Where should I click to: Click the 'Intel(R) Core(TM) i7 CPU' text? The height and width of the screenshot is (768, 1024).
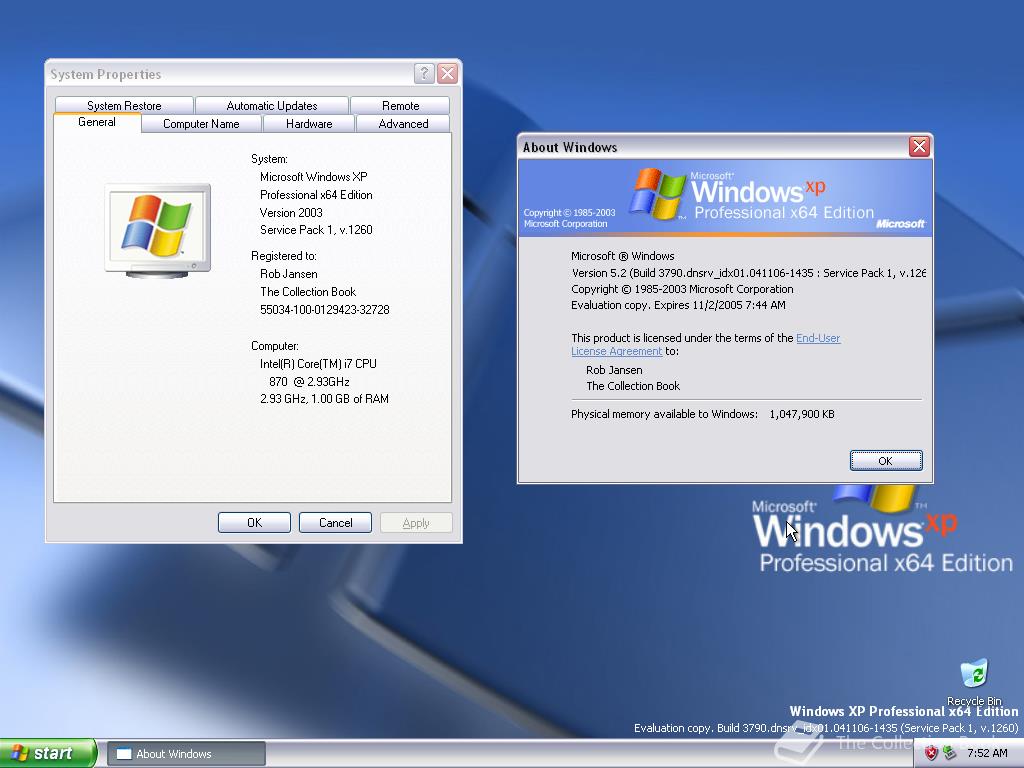point(318,364)
